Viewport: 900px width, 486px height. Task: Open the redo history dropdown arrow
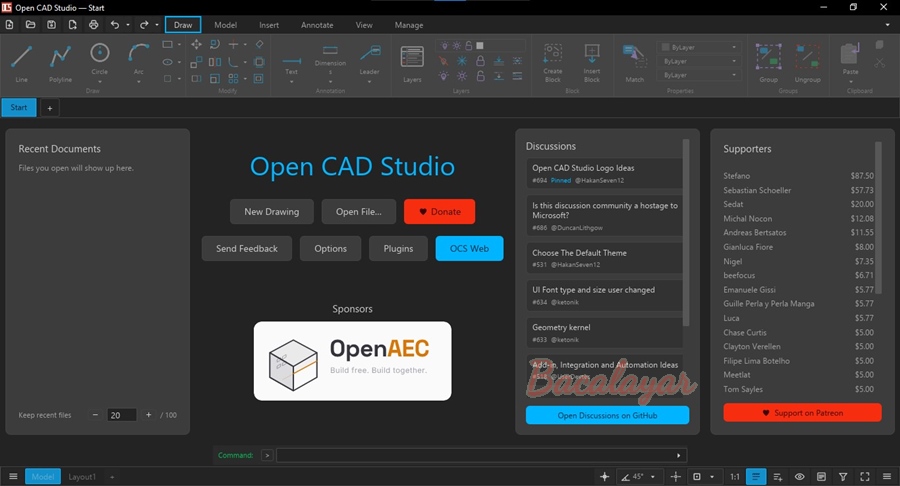tap(157, 25)
